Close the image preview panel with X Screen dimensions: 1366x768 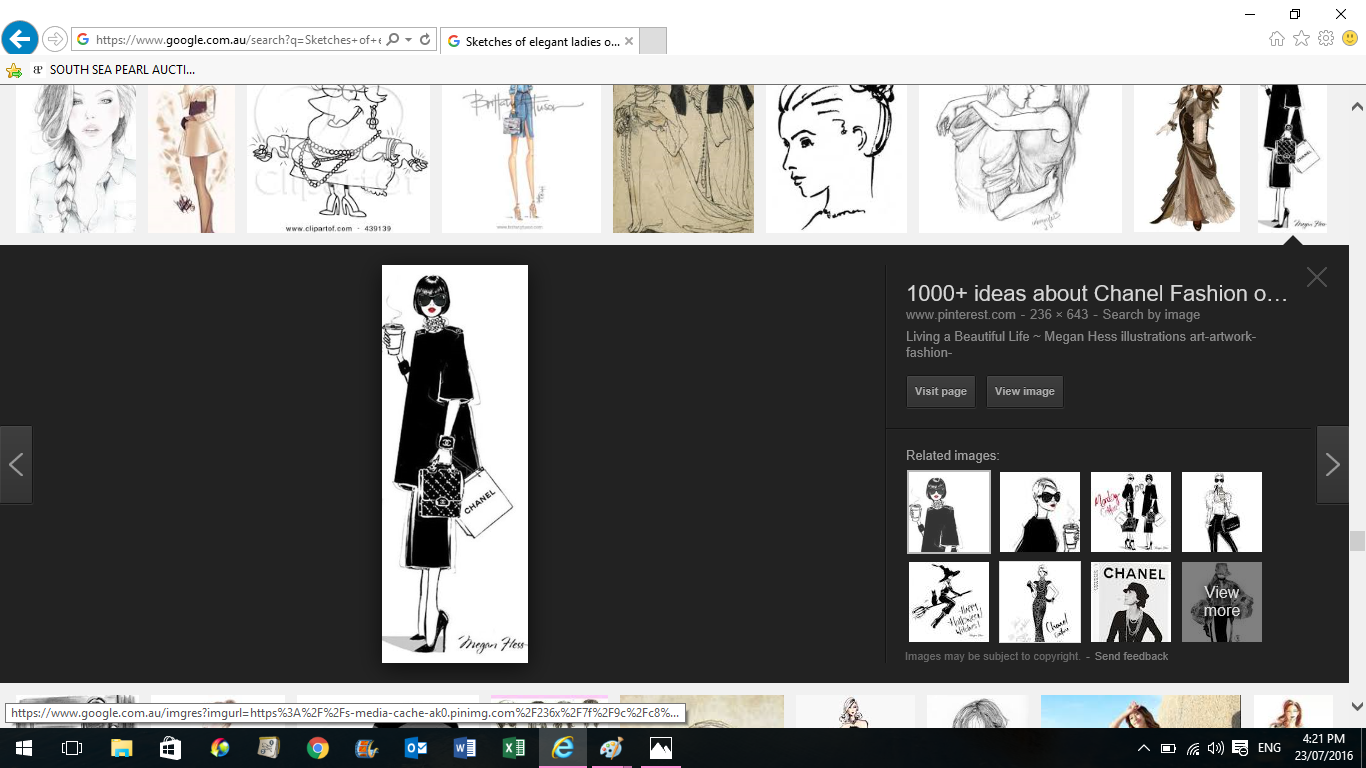pos(1316,278)
